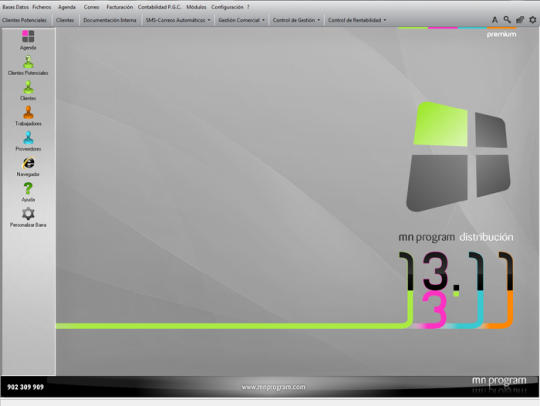Click the magnifier search toolbar icon
The height and width of the screenshot is (406, 540).
tap(507, 20)
